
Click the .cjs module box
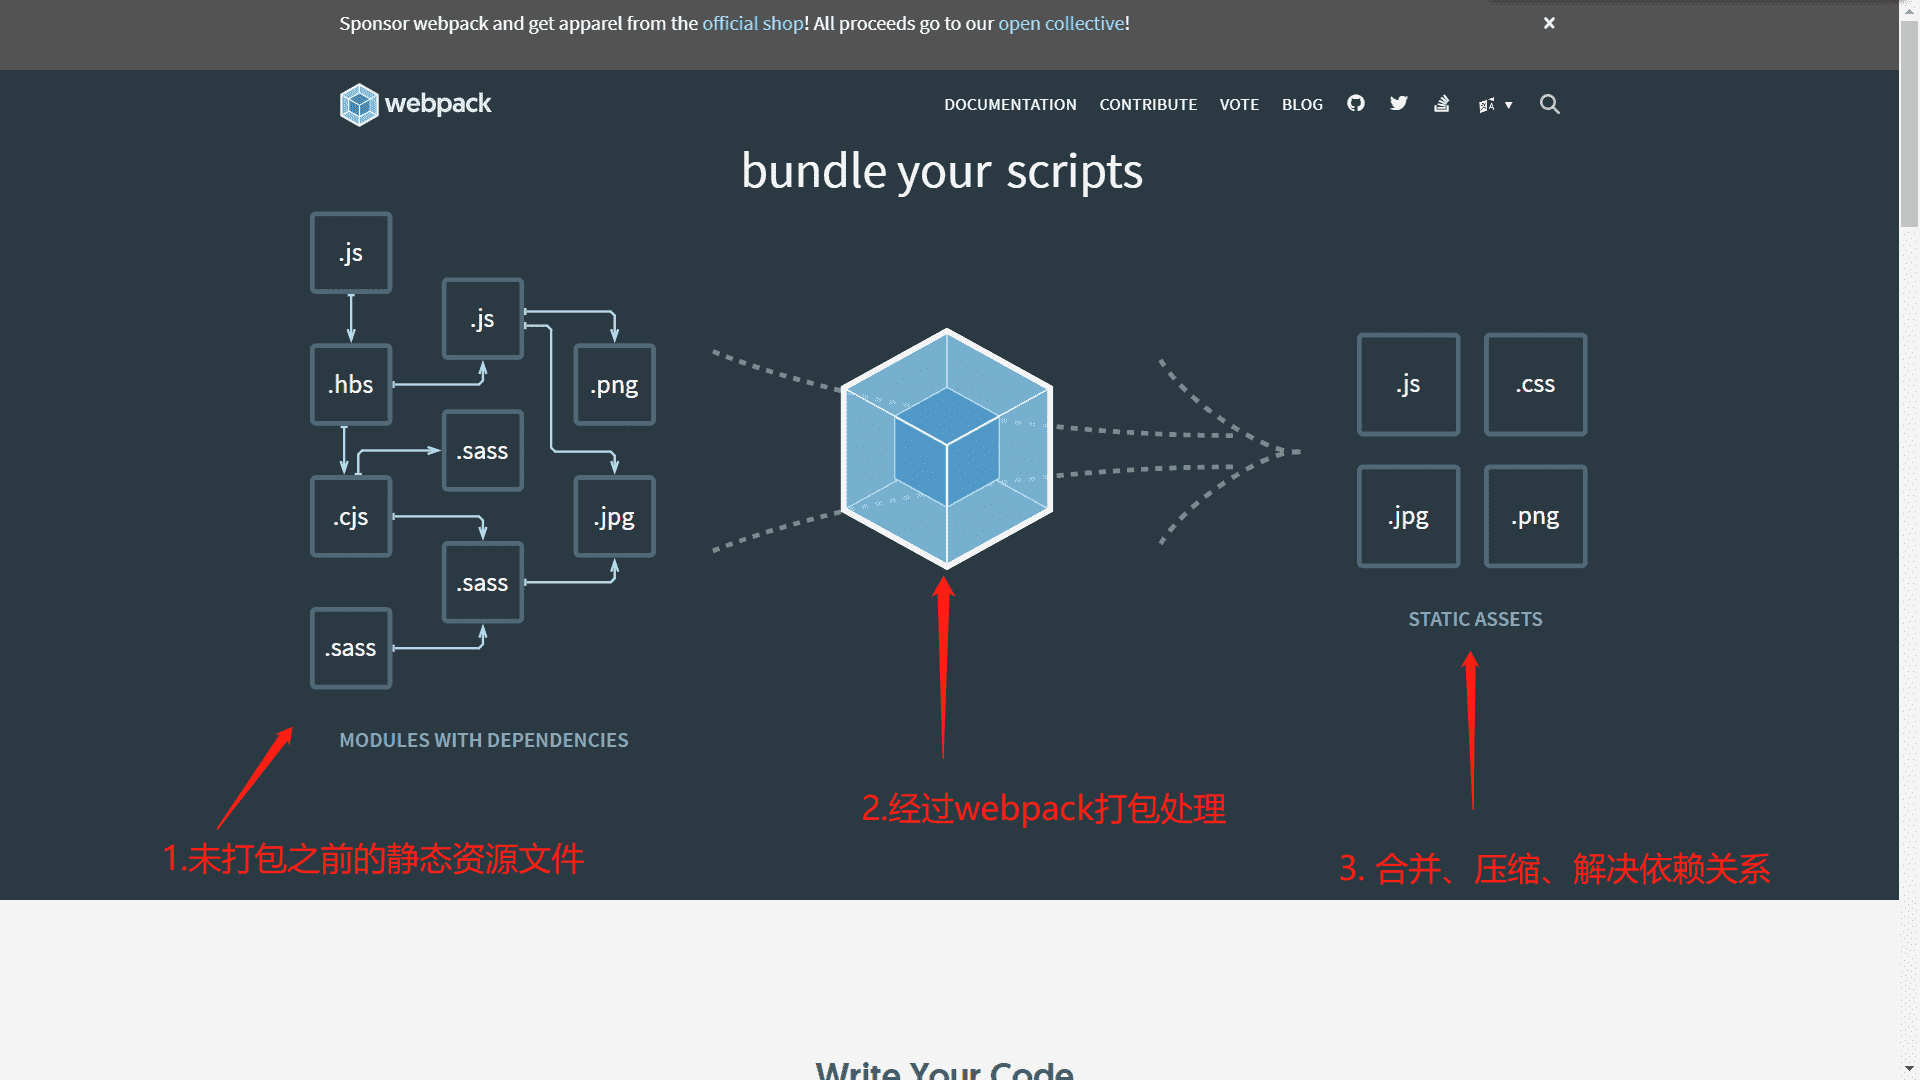click(351, 517)
